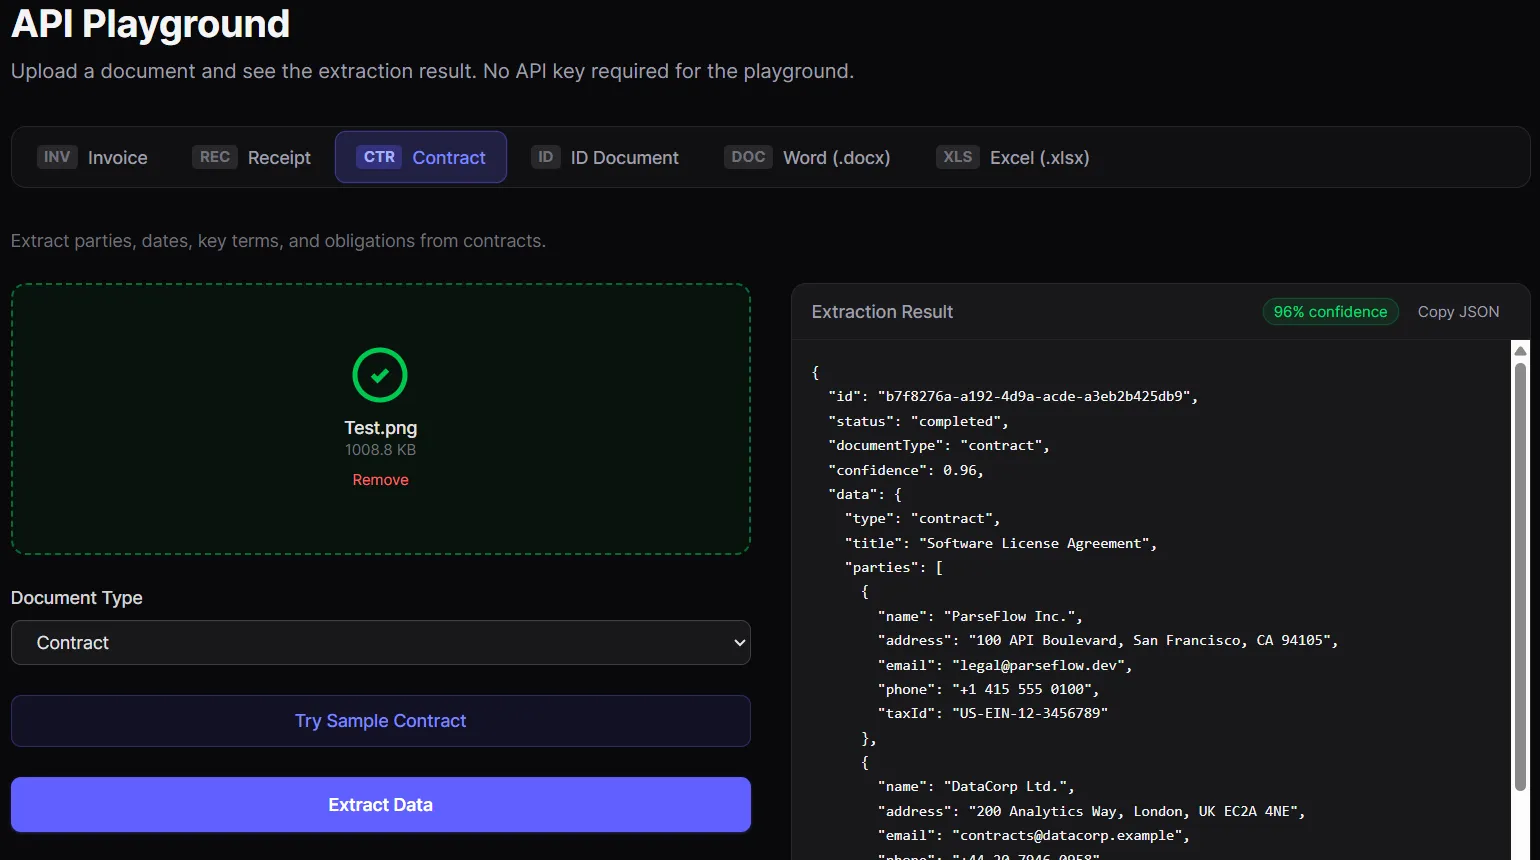Click the "taxId": "US-EIN-12-3456789" line
Viewport: 1540px width, 860px height.
993,713
